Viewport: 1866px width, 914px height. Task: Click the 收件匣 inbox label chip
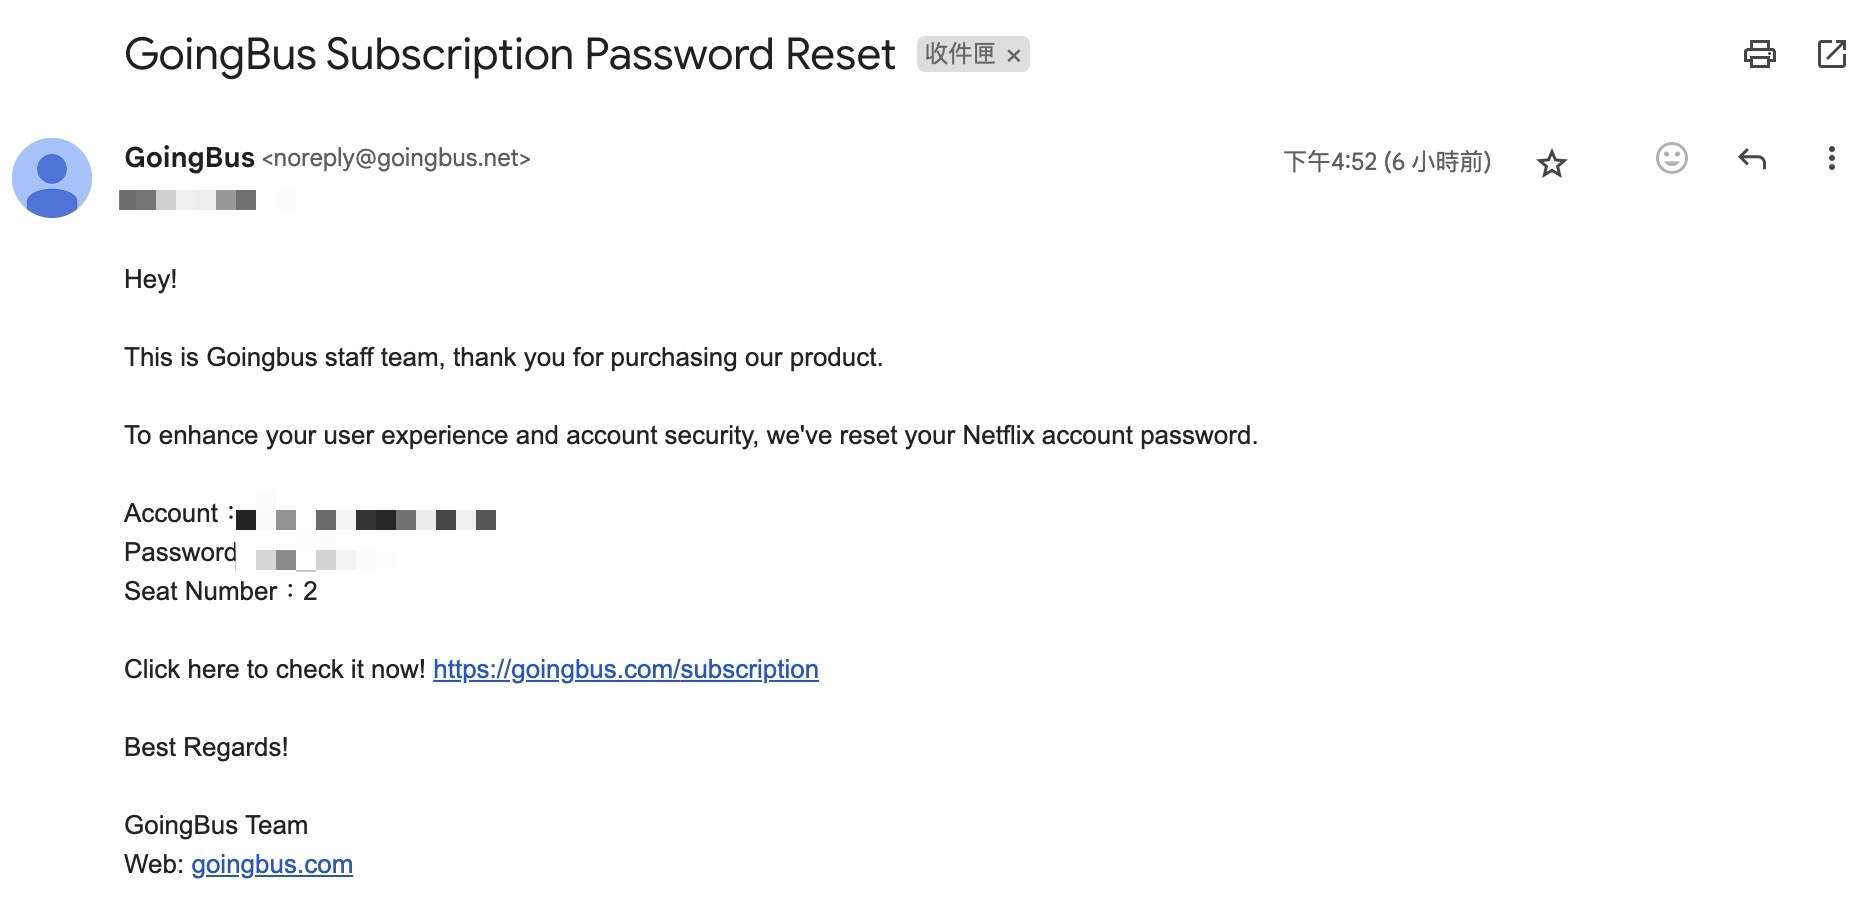(959, 54)
